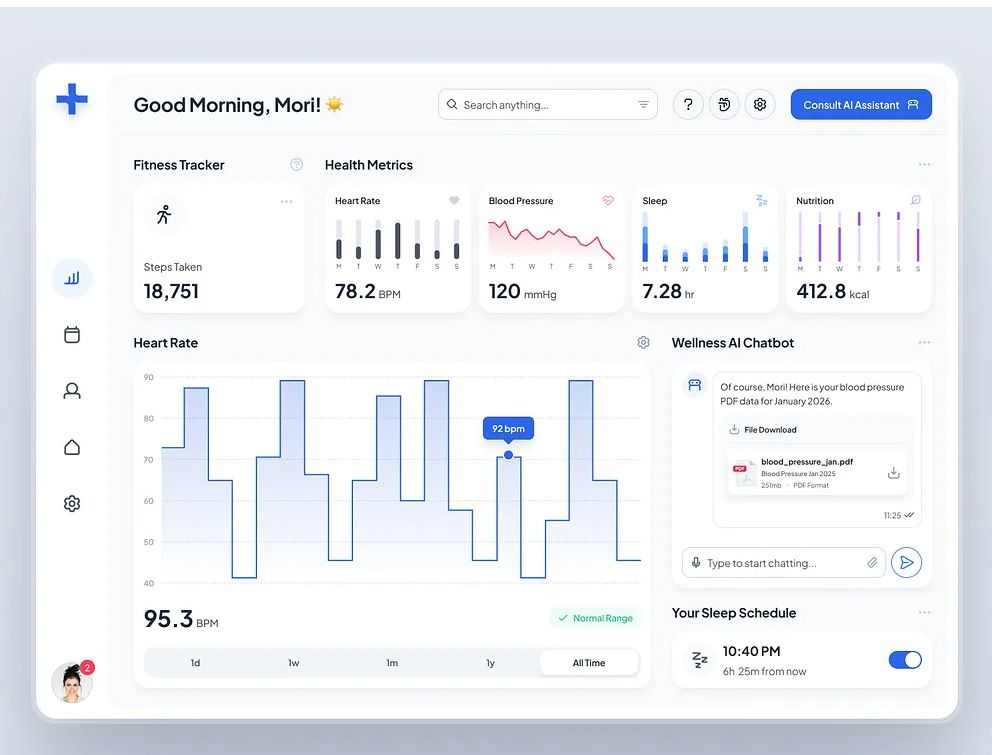Switch to the 1m time range tab
Image resolution: width=992 pixels, height=755 pixels.
[x=392, y=663]
